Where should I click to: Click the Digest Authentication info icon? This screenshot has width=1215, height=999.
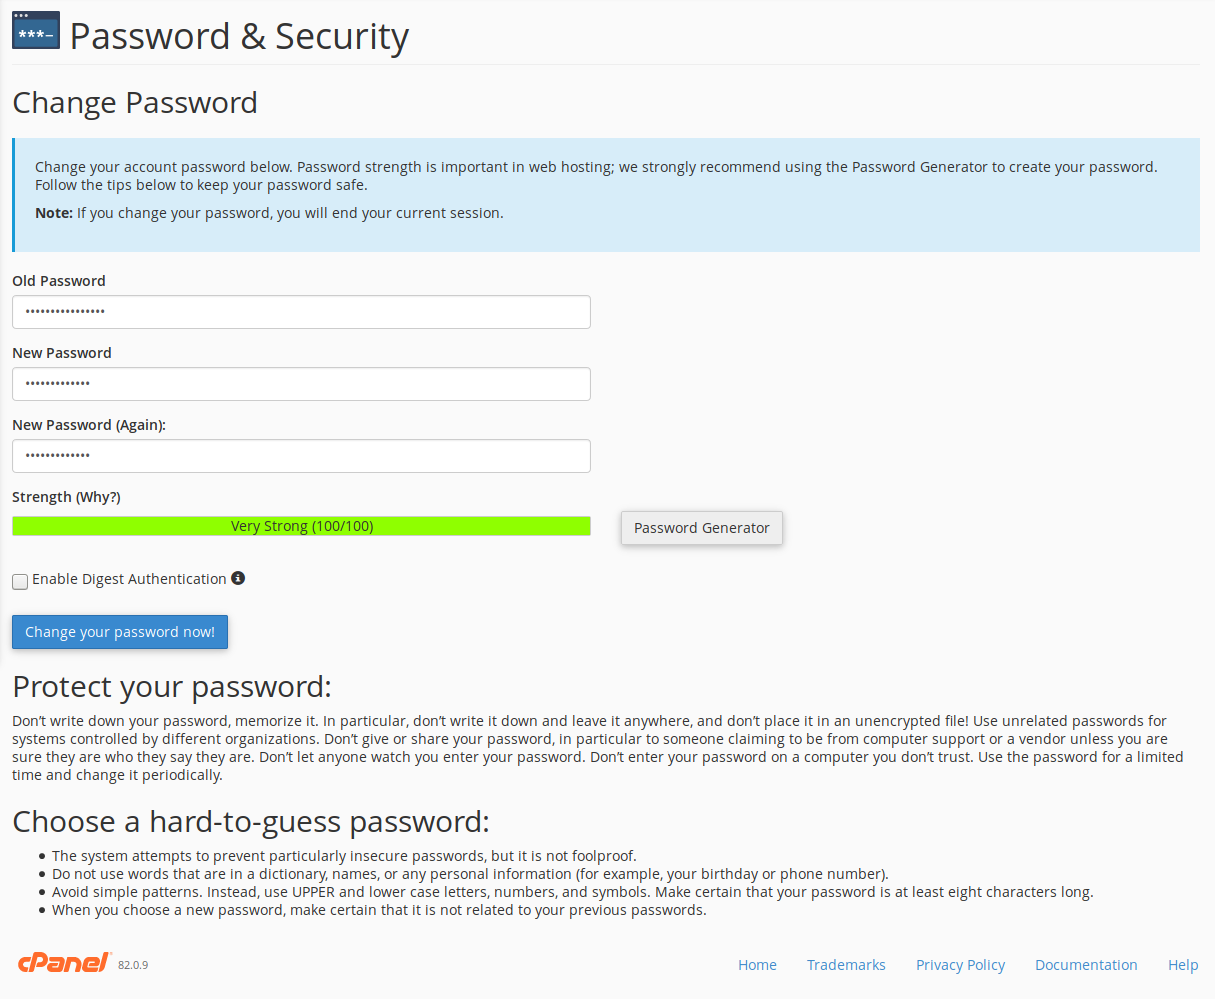click(238, 578)
